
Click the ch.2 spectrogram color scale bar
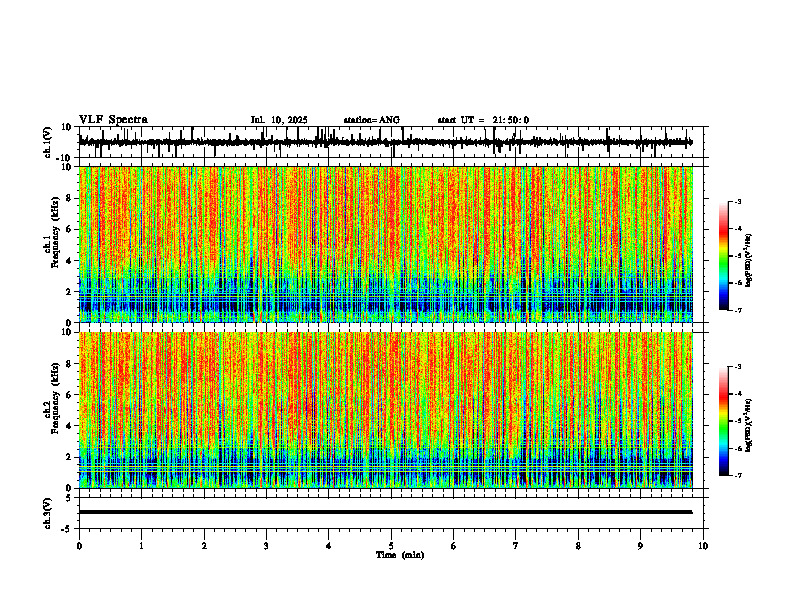click(x=723, y=421)
